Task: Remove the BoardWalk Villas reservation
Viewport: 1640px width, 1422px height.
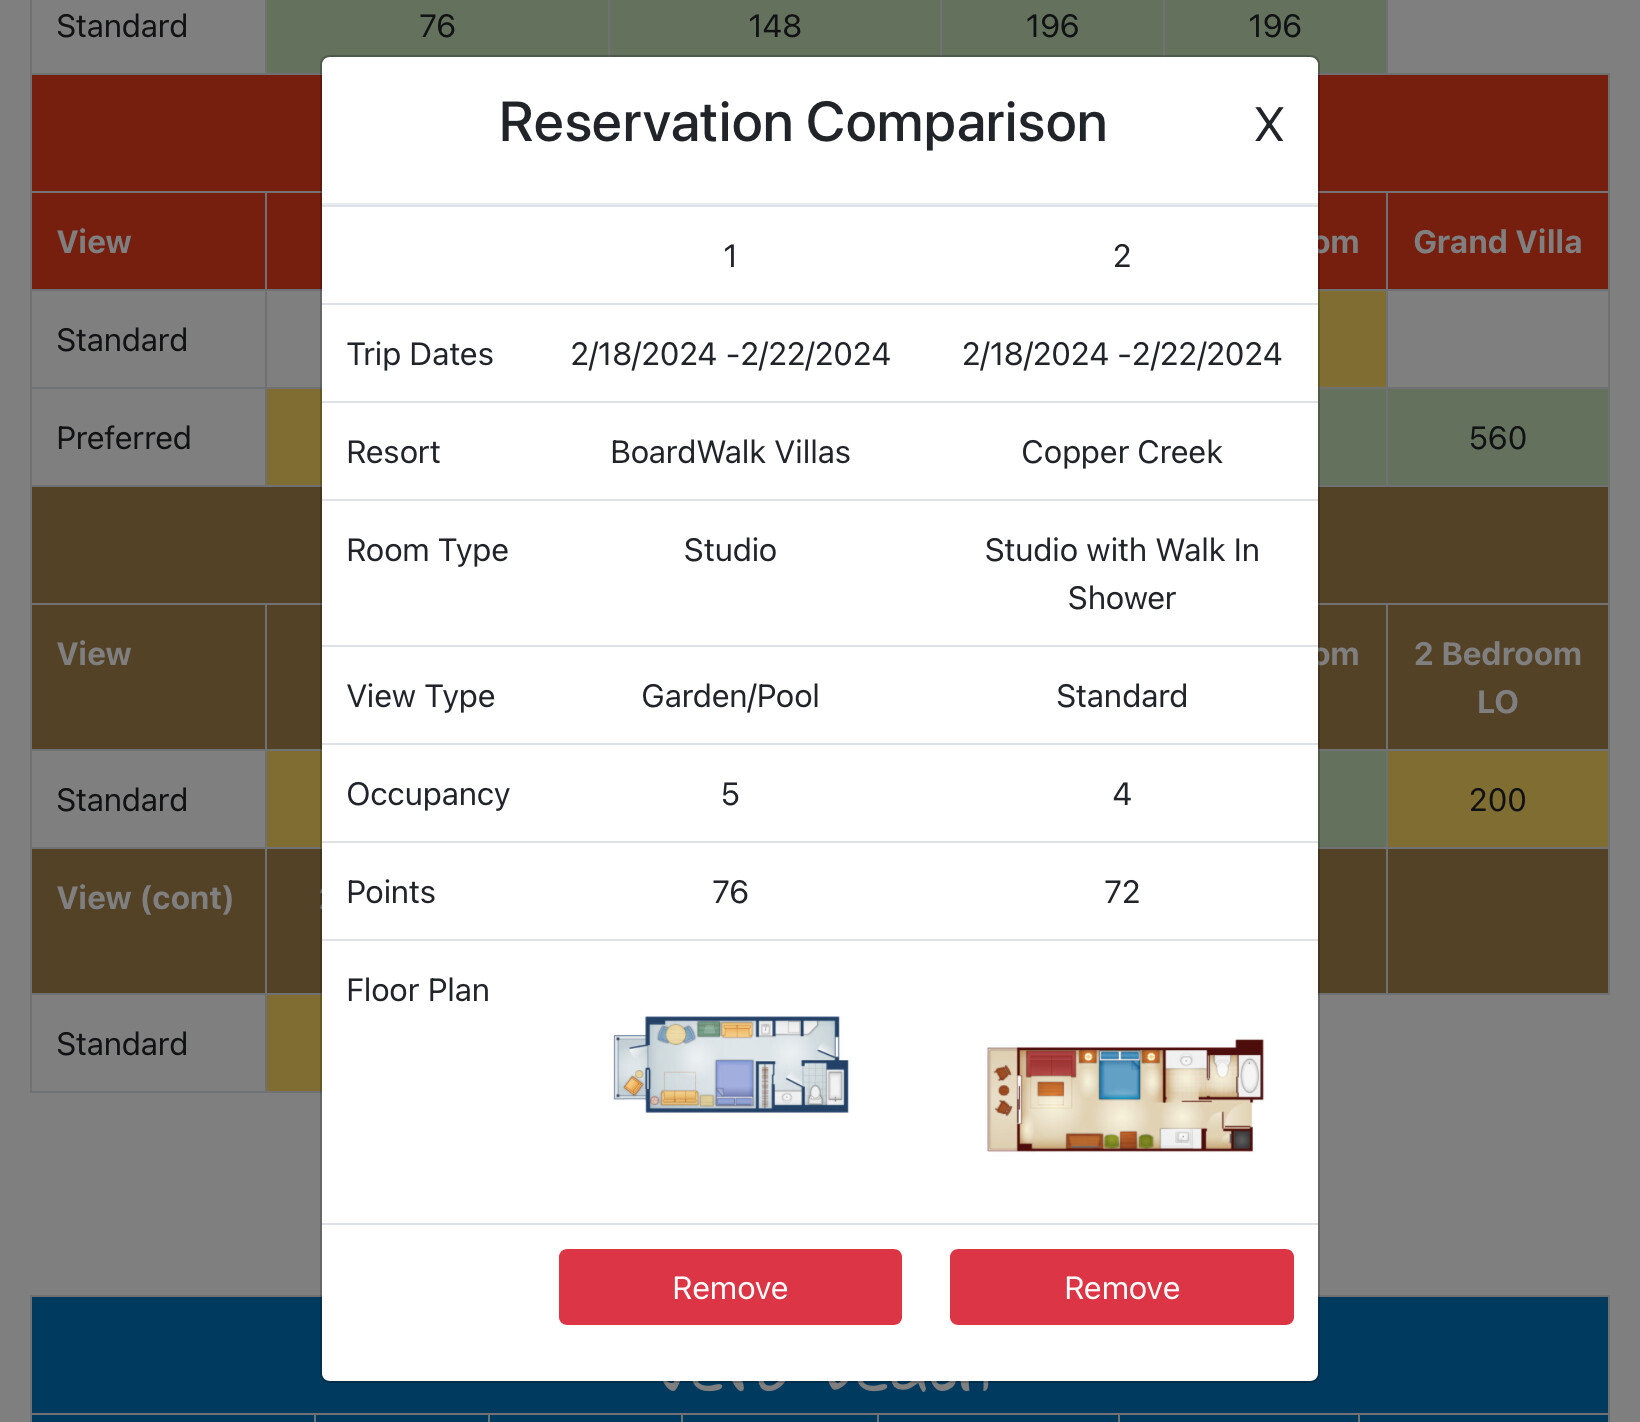Action: click(730, 1287)
